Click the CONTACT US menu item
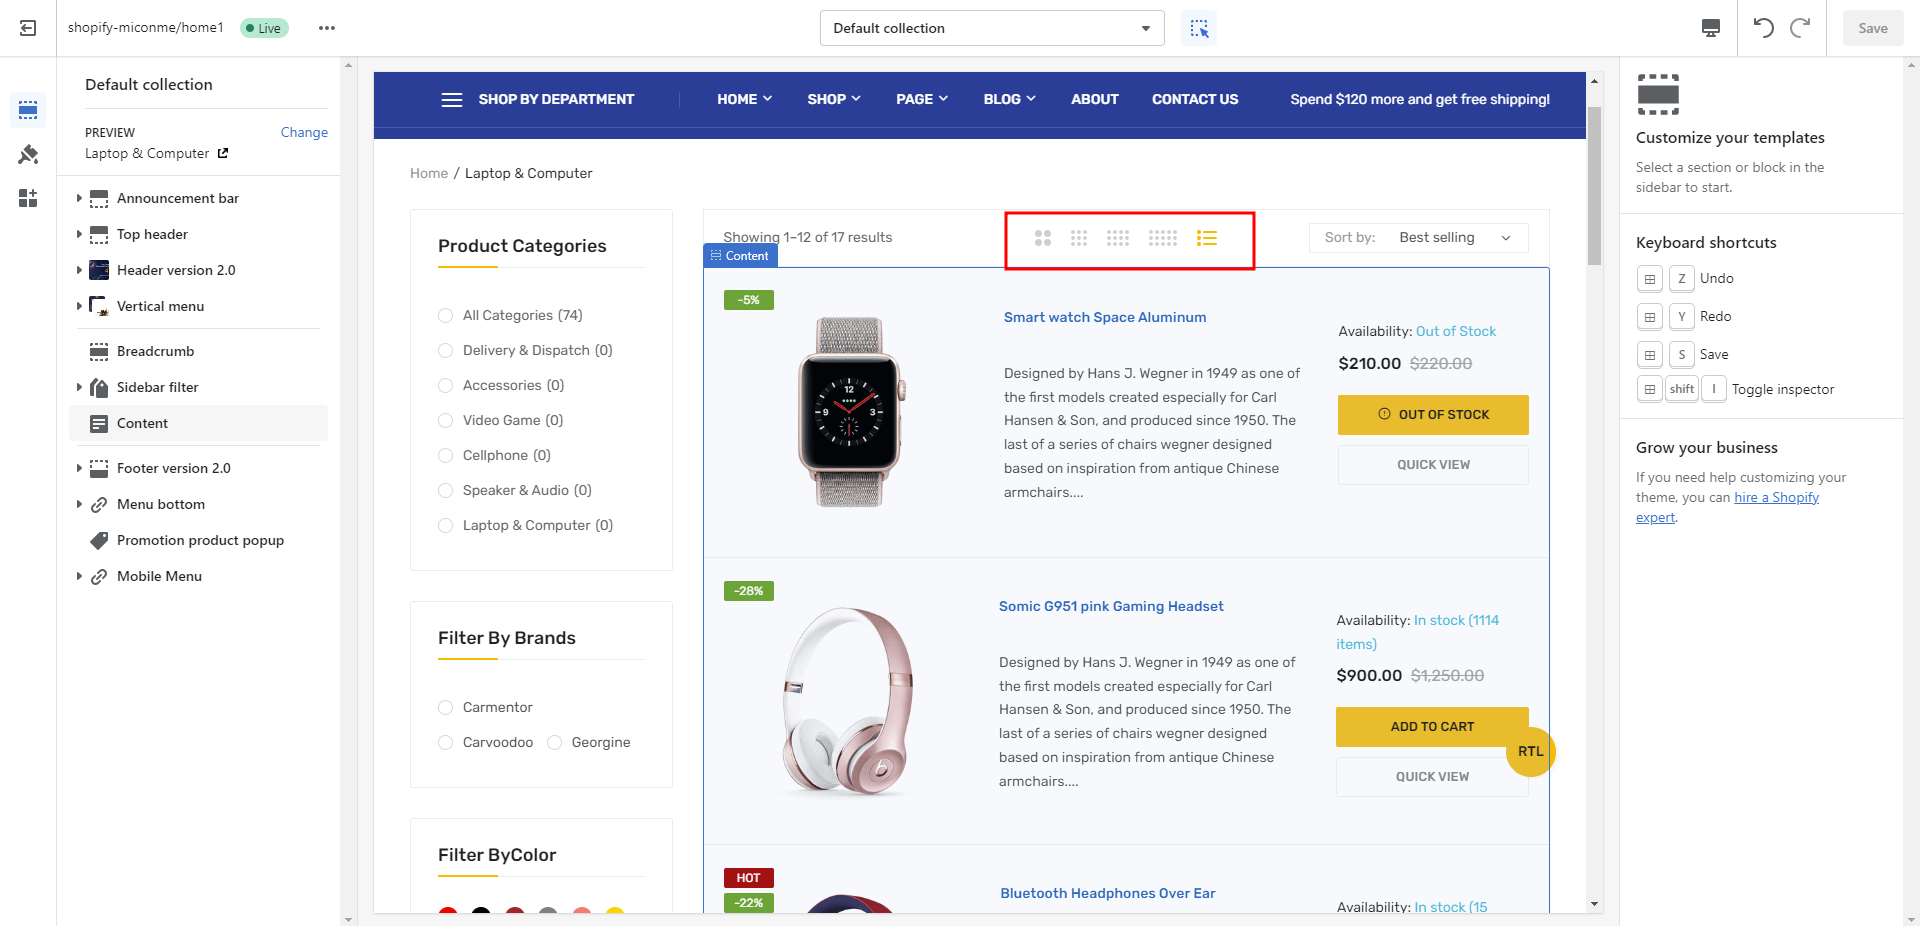1920x926 pixels. (x=1194, y=99)
